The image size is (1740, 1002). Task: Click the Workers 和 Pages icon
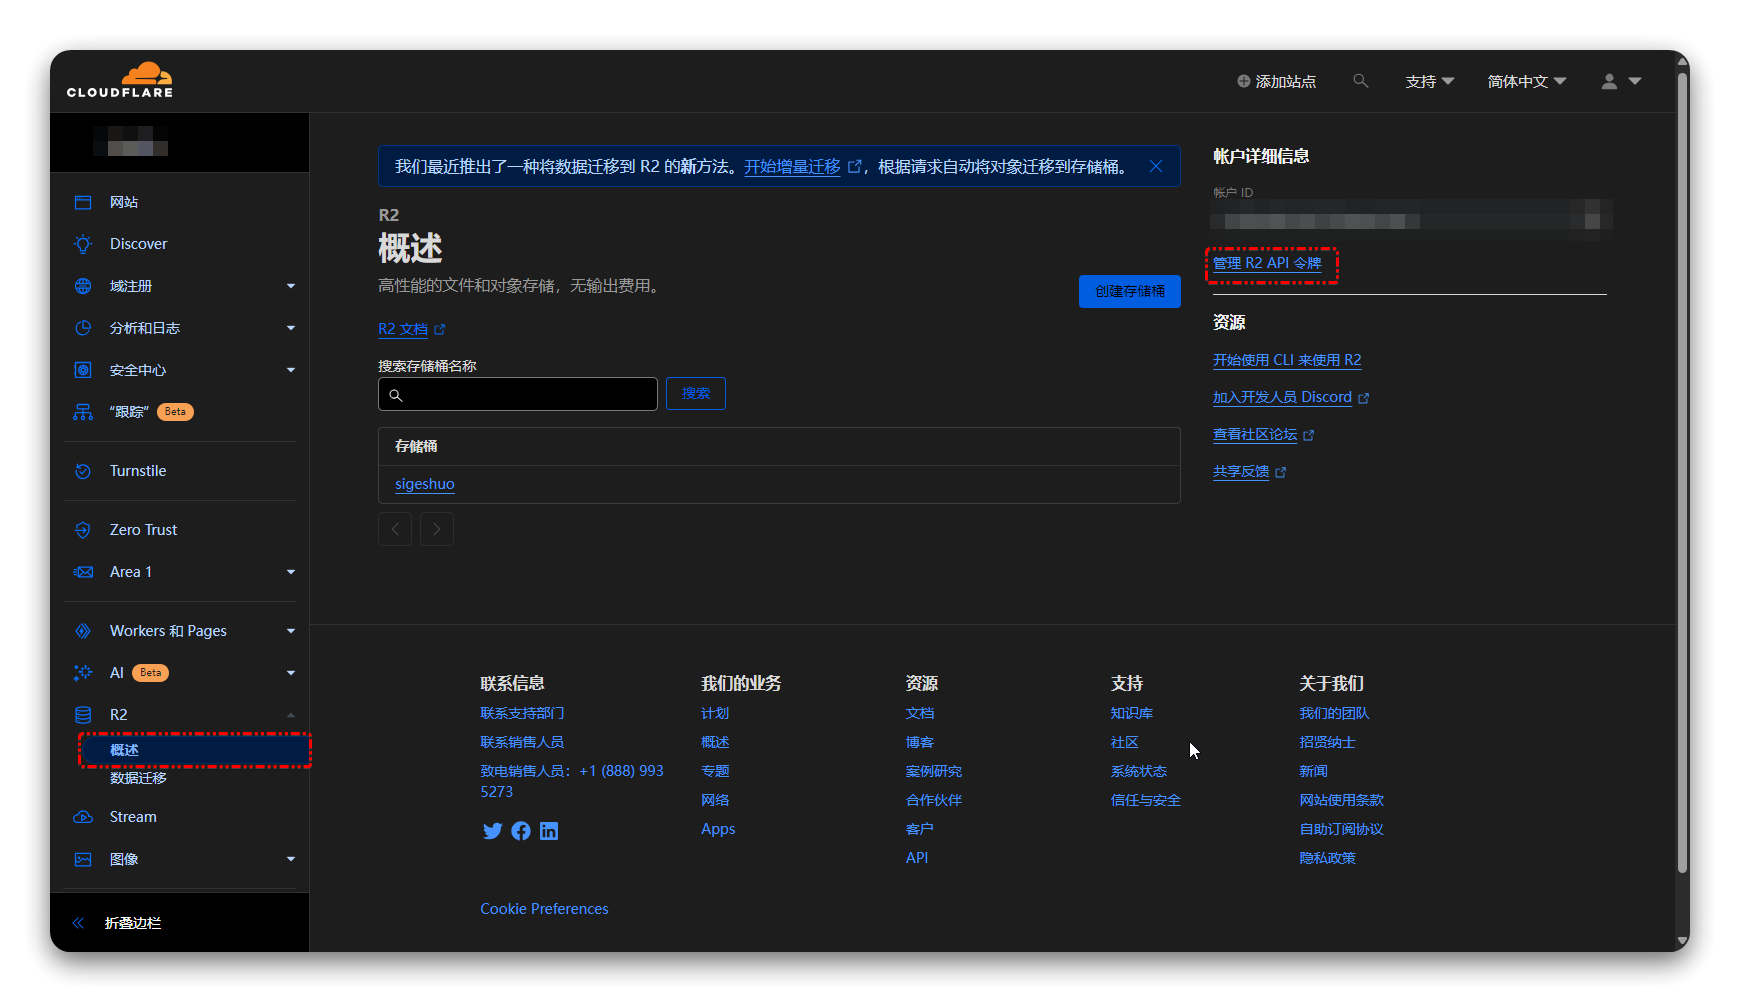[x=83, y=631]
